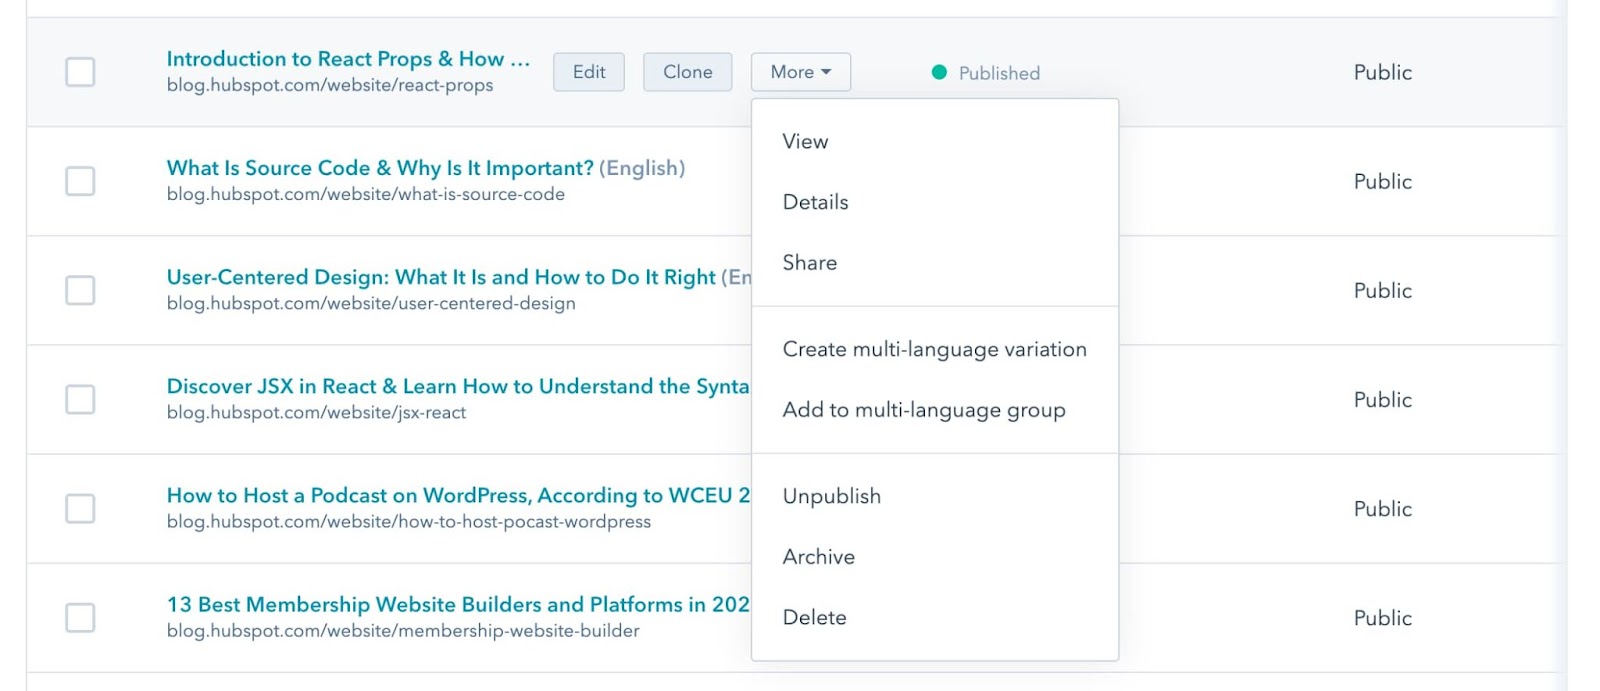1600x691 pixels.
Task: Unpublish the post via menu option
Action: click(x=832, y=496)
